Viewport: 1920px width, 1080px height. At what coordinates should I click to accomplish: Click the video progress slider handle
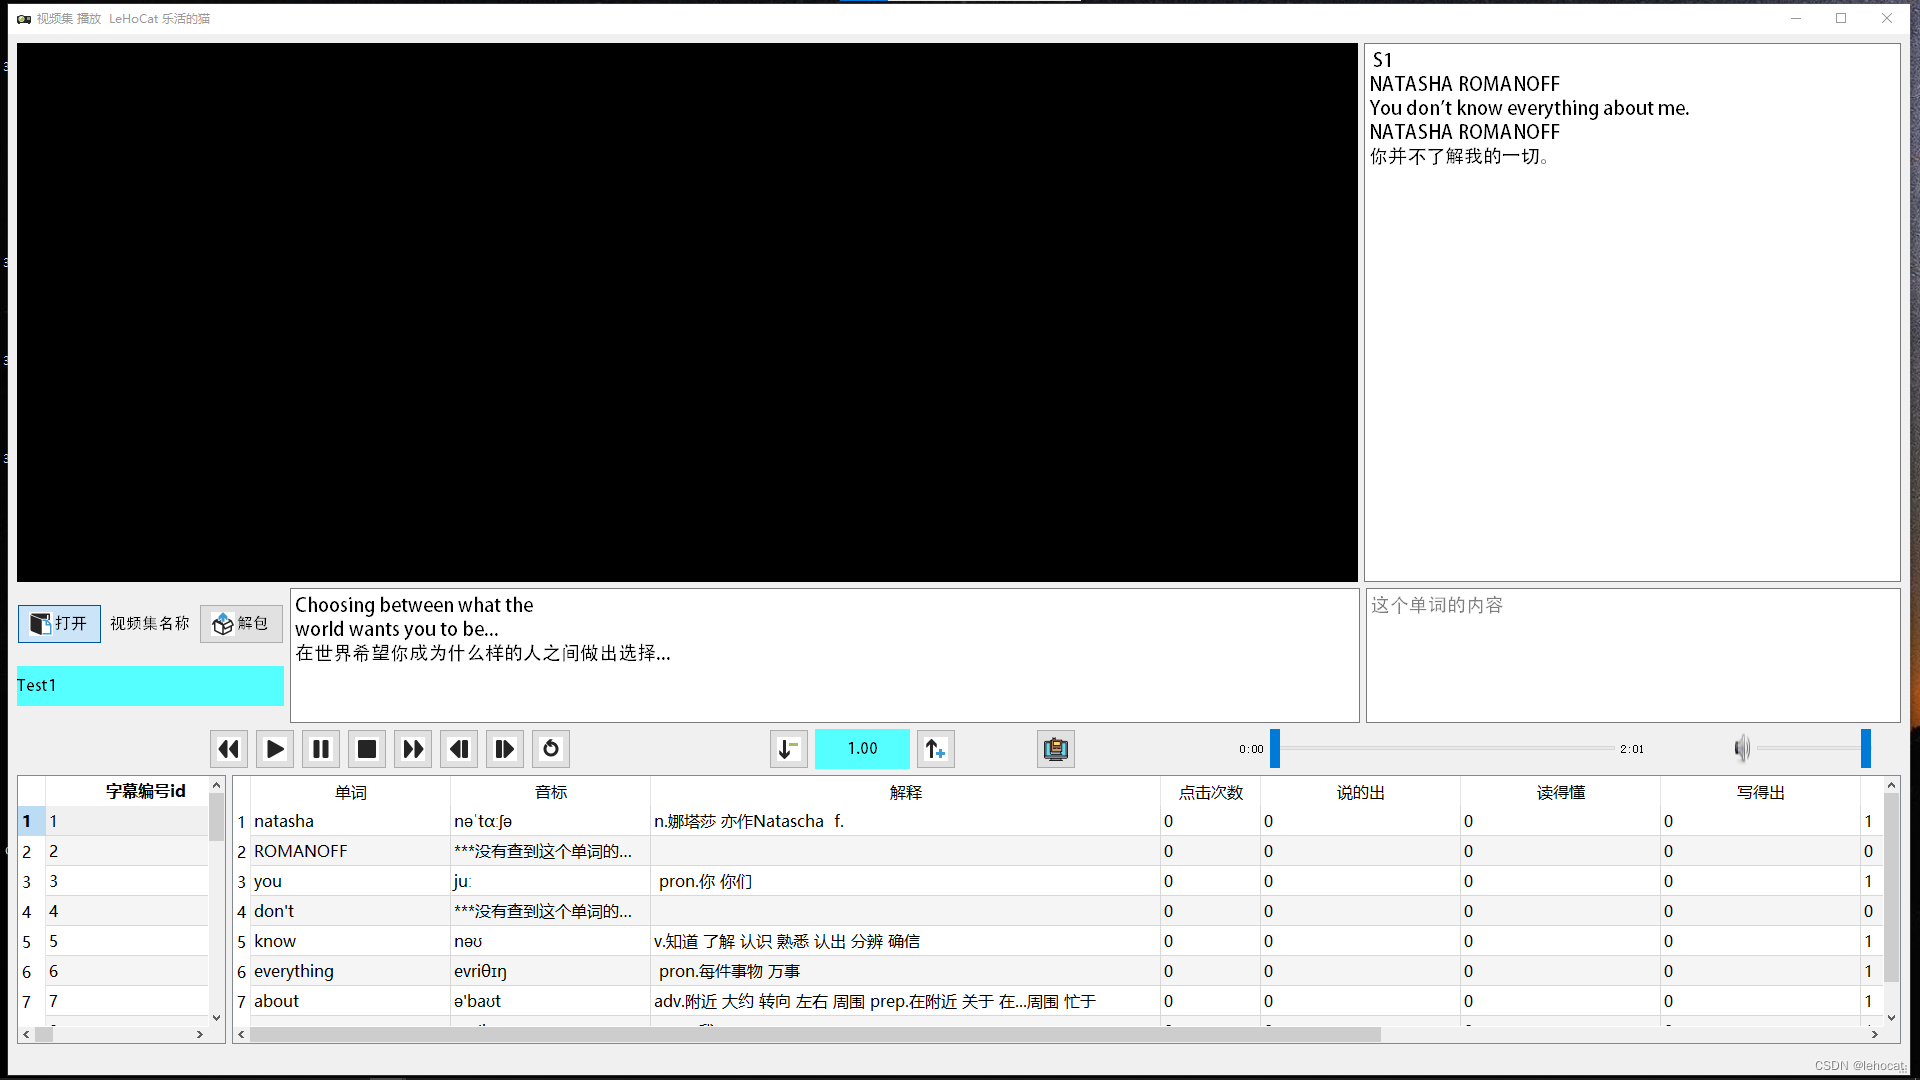(x=1275, y=749)
